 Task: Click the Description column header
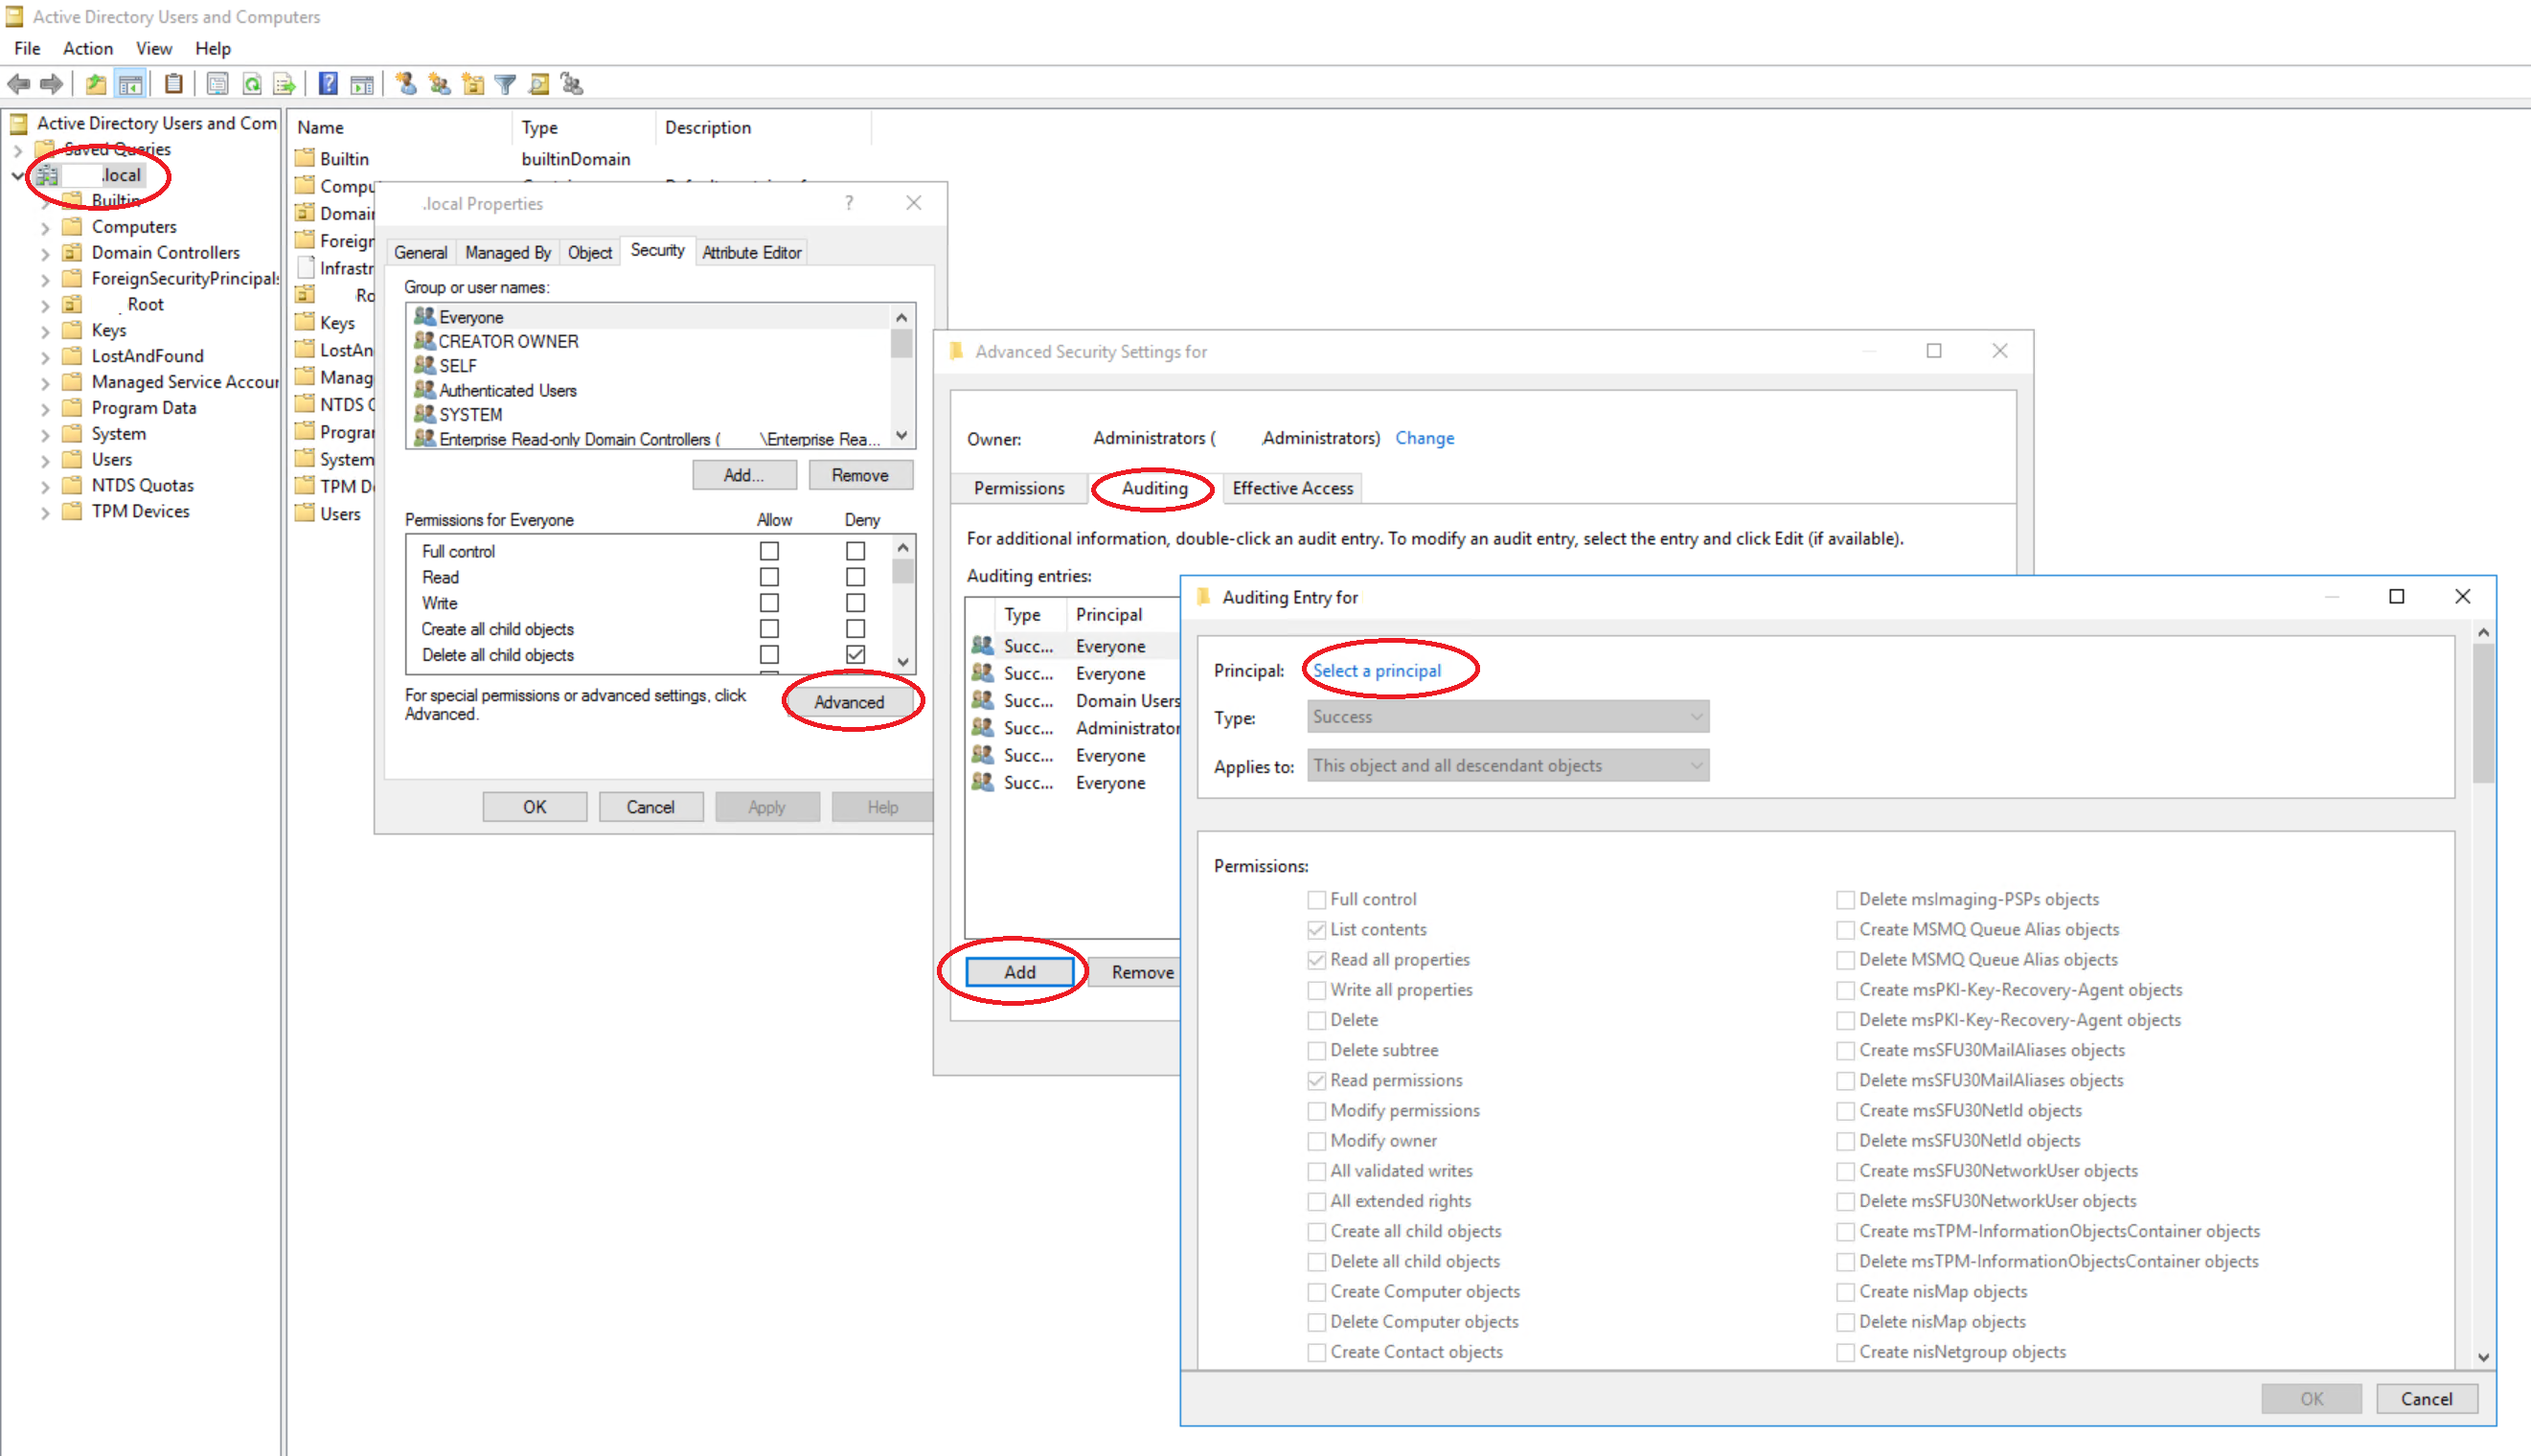(708, 127)
